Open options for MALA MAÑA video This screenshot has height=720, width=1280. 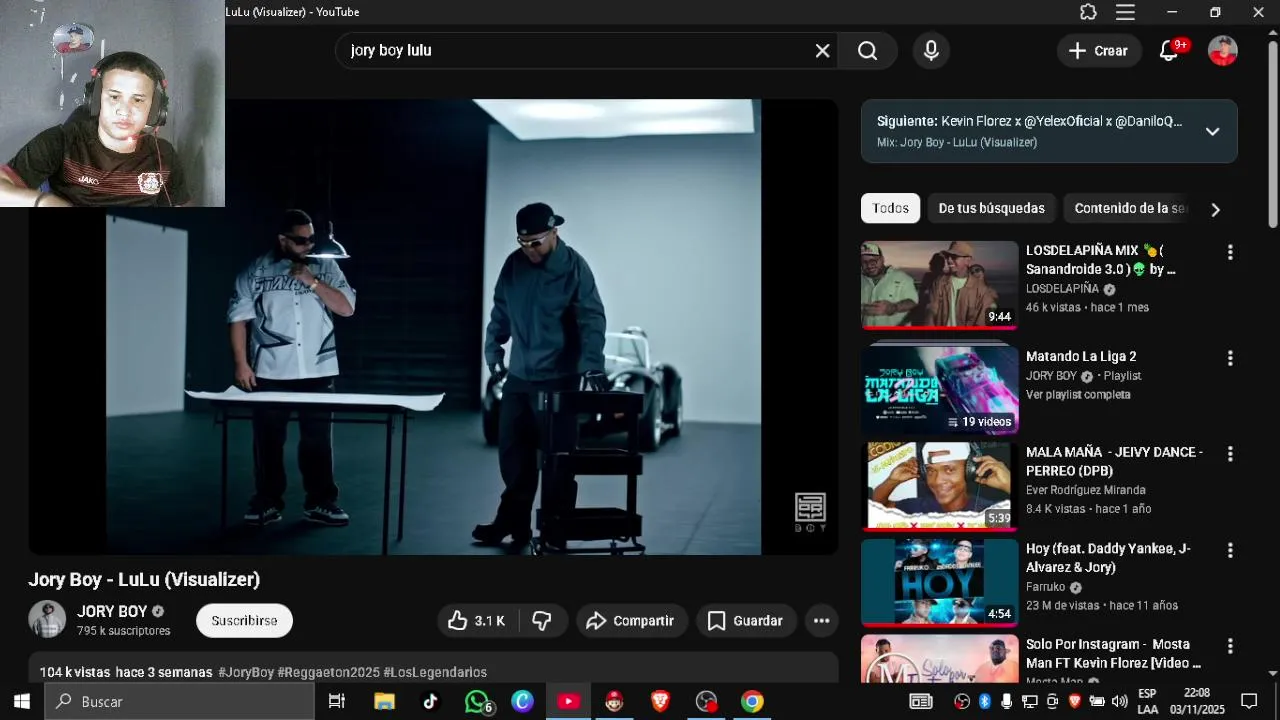(x=1230, y=454)
